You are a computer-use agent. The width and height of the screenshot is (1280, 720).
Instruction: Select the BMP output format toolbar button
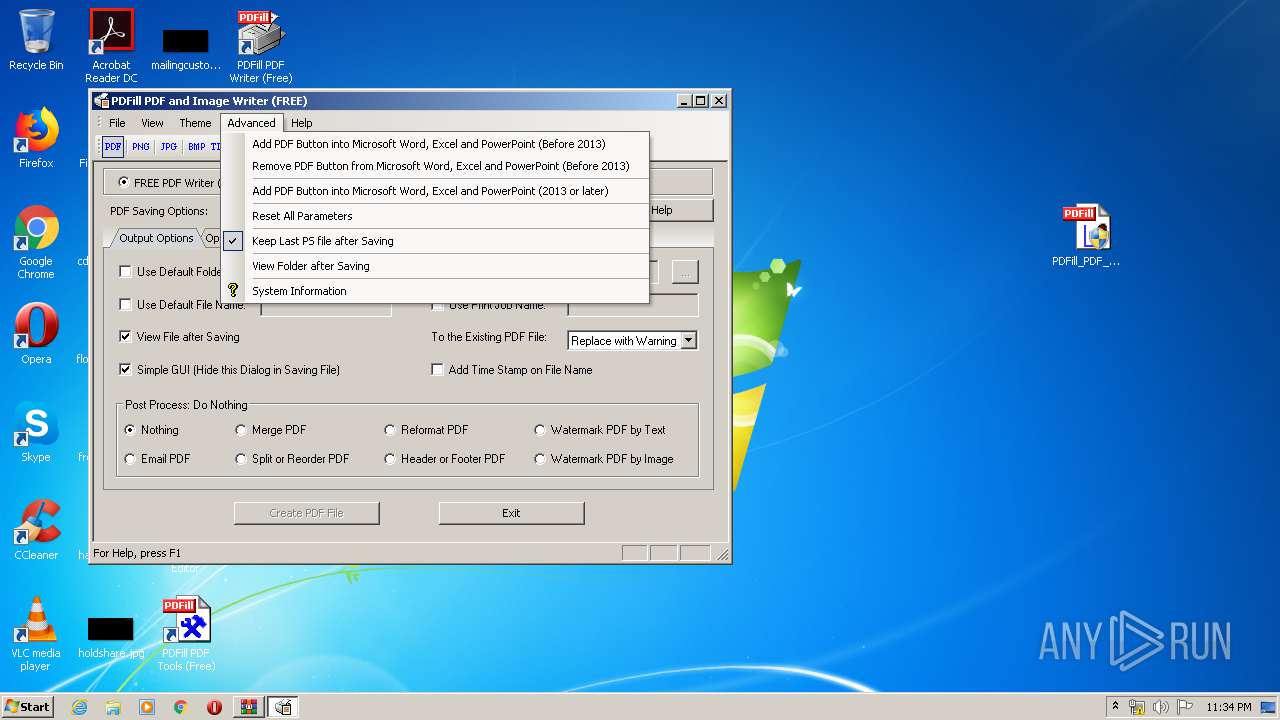click(196, 146)
